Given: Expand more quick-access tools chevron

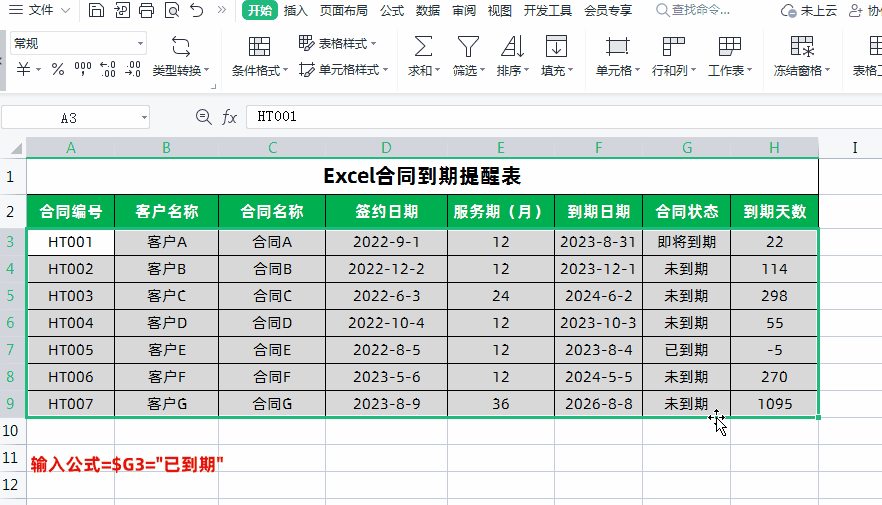Looking at the screenshot, I should pyautogui.click(x=222, y=10).
